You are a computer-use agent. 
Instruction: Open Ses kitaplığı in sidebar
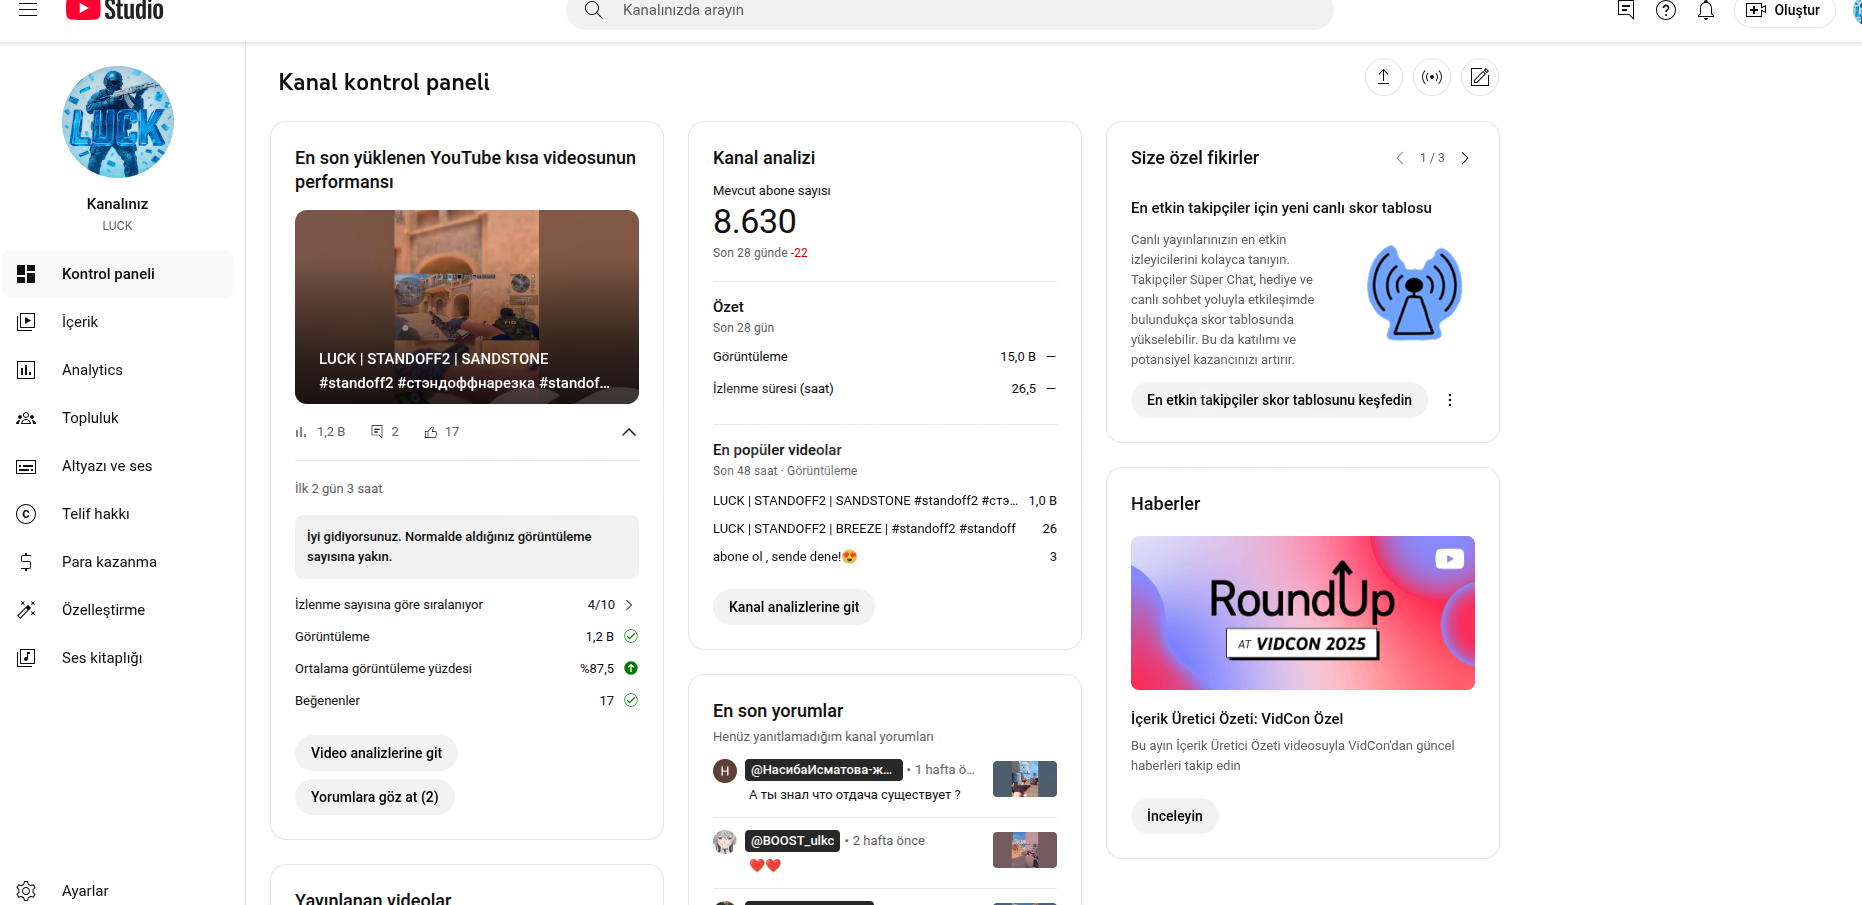click(118, 658)
